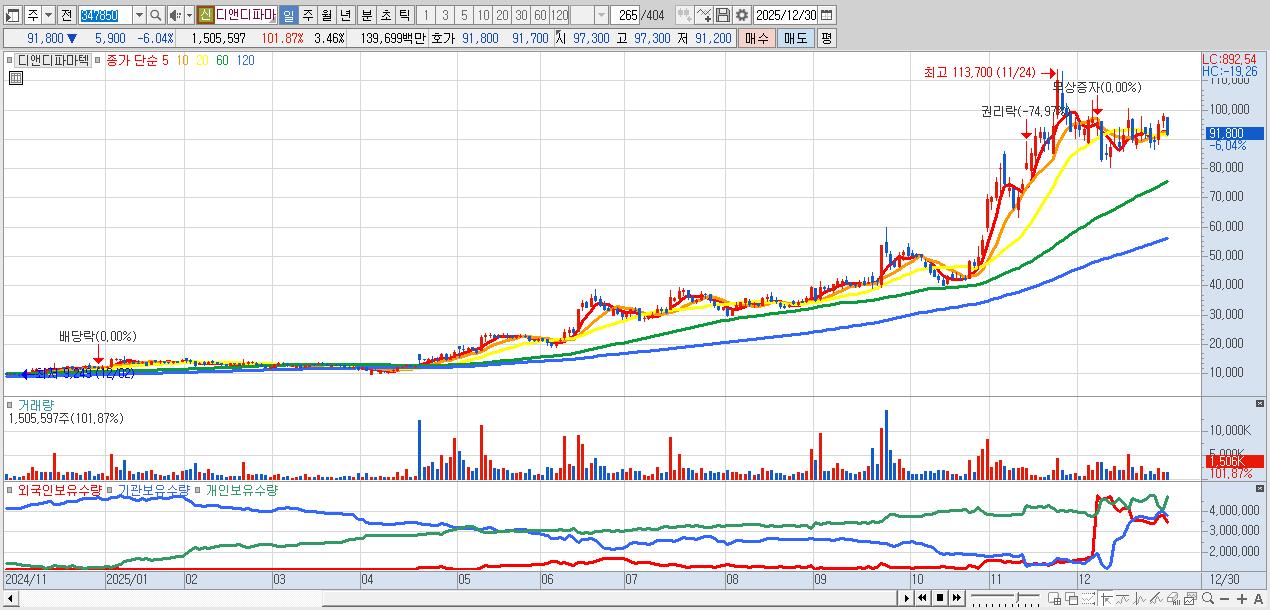Click the 호가 label in quote bar
Screen dimensions: 1270x610
pyautogui.click(x=441, y=38)
